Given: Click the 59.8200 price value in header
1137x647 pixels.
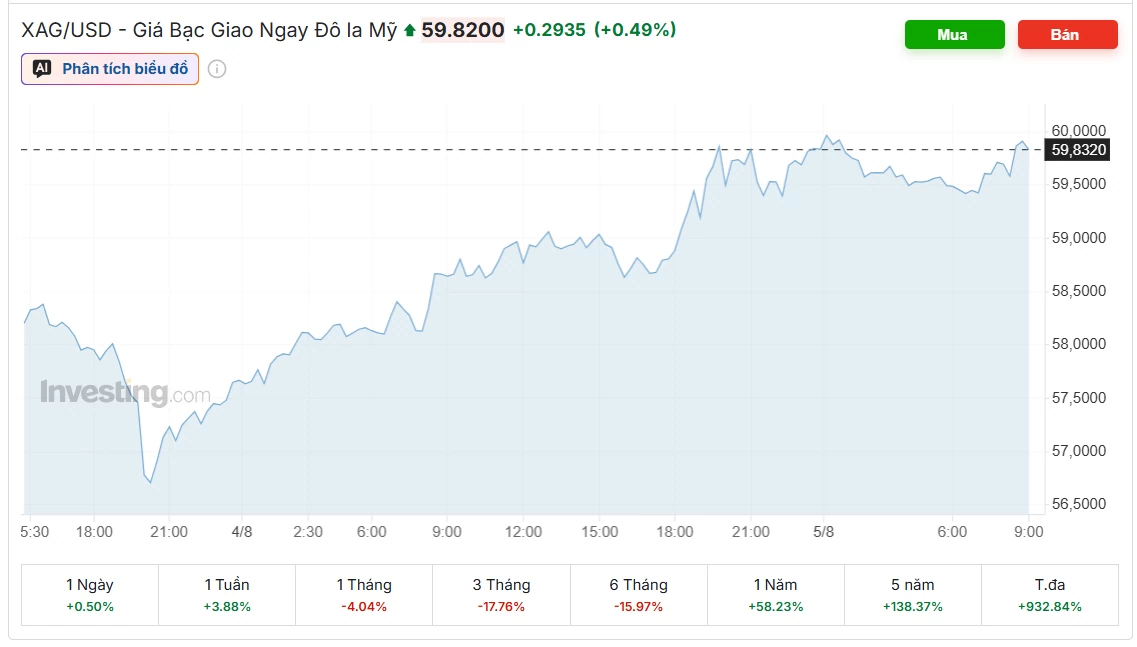Looking at the screenshot, I should tap(463, 30).
